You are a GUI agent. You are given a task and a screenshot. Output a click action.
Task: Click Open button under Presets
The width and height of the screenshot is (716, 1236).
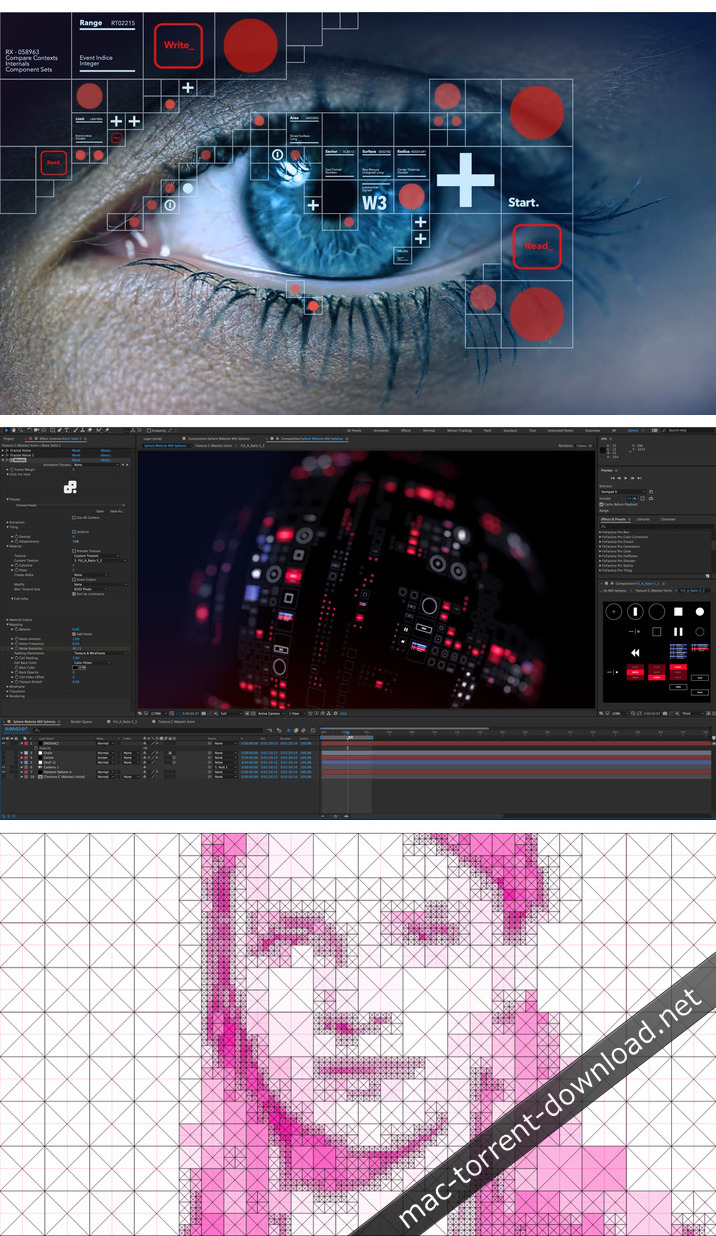(100, 511)
